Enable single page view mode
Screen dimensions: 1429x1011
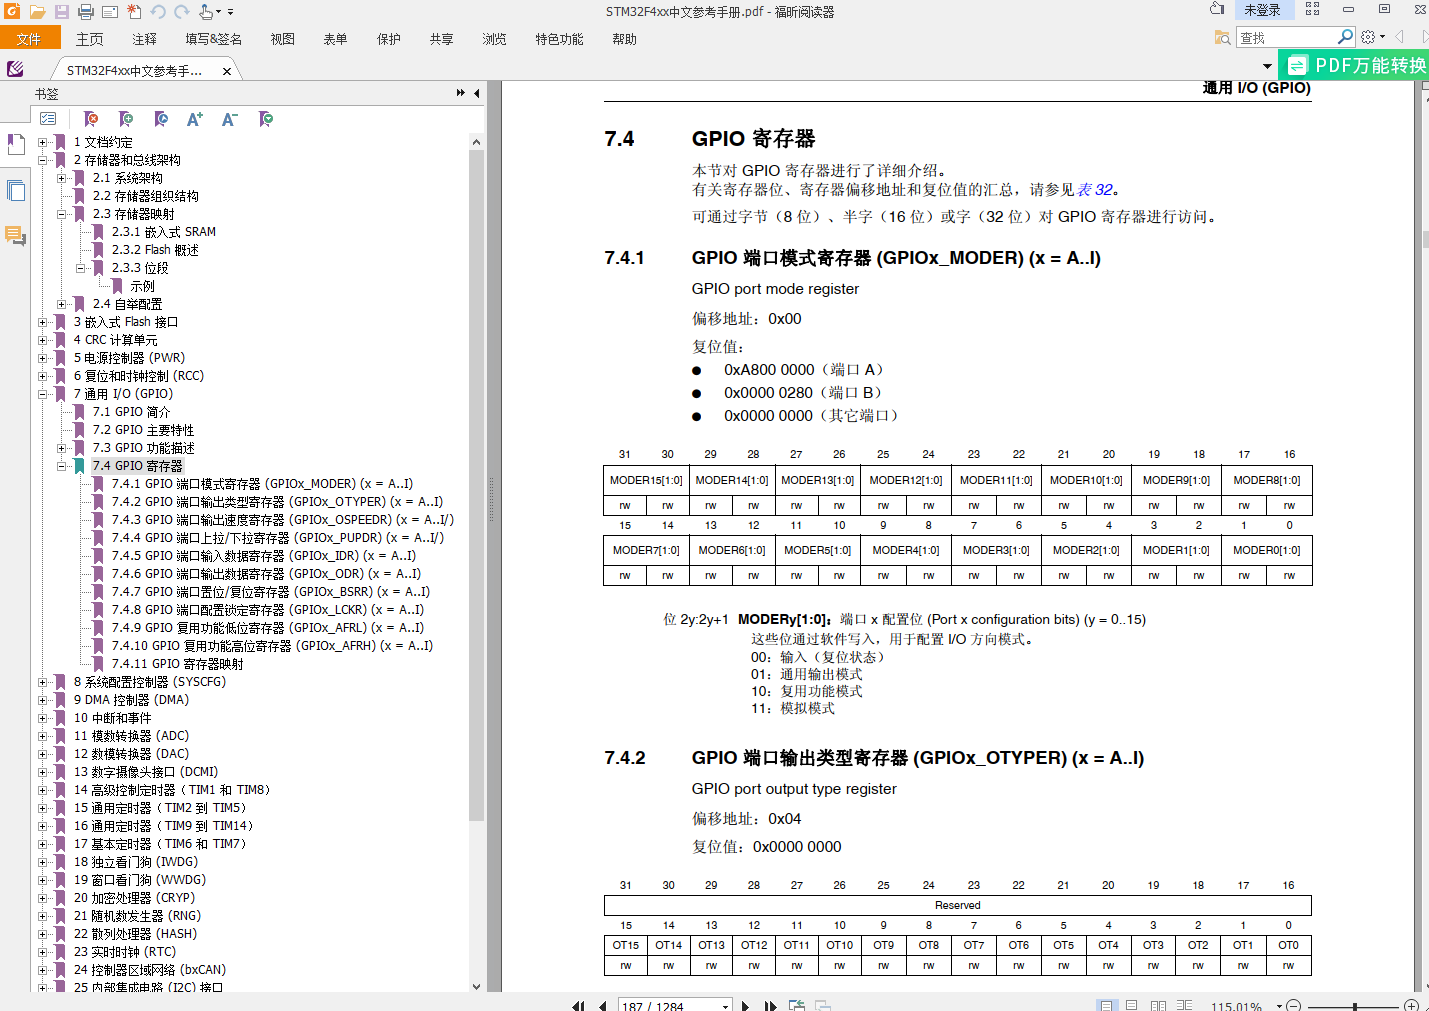point(1106,1006)
